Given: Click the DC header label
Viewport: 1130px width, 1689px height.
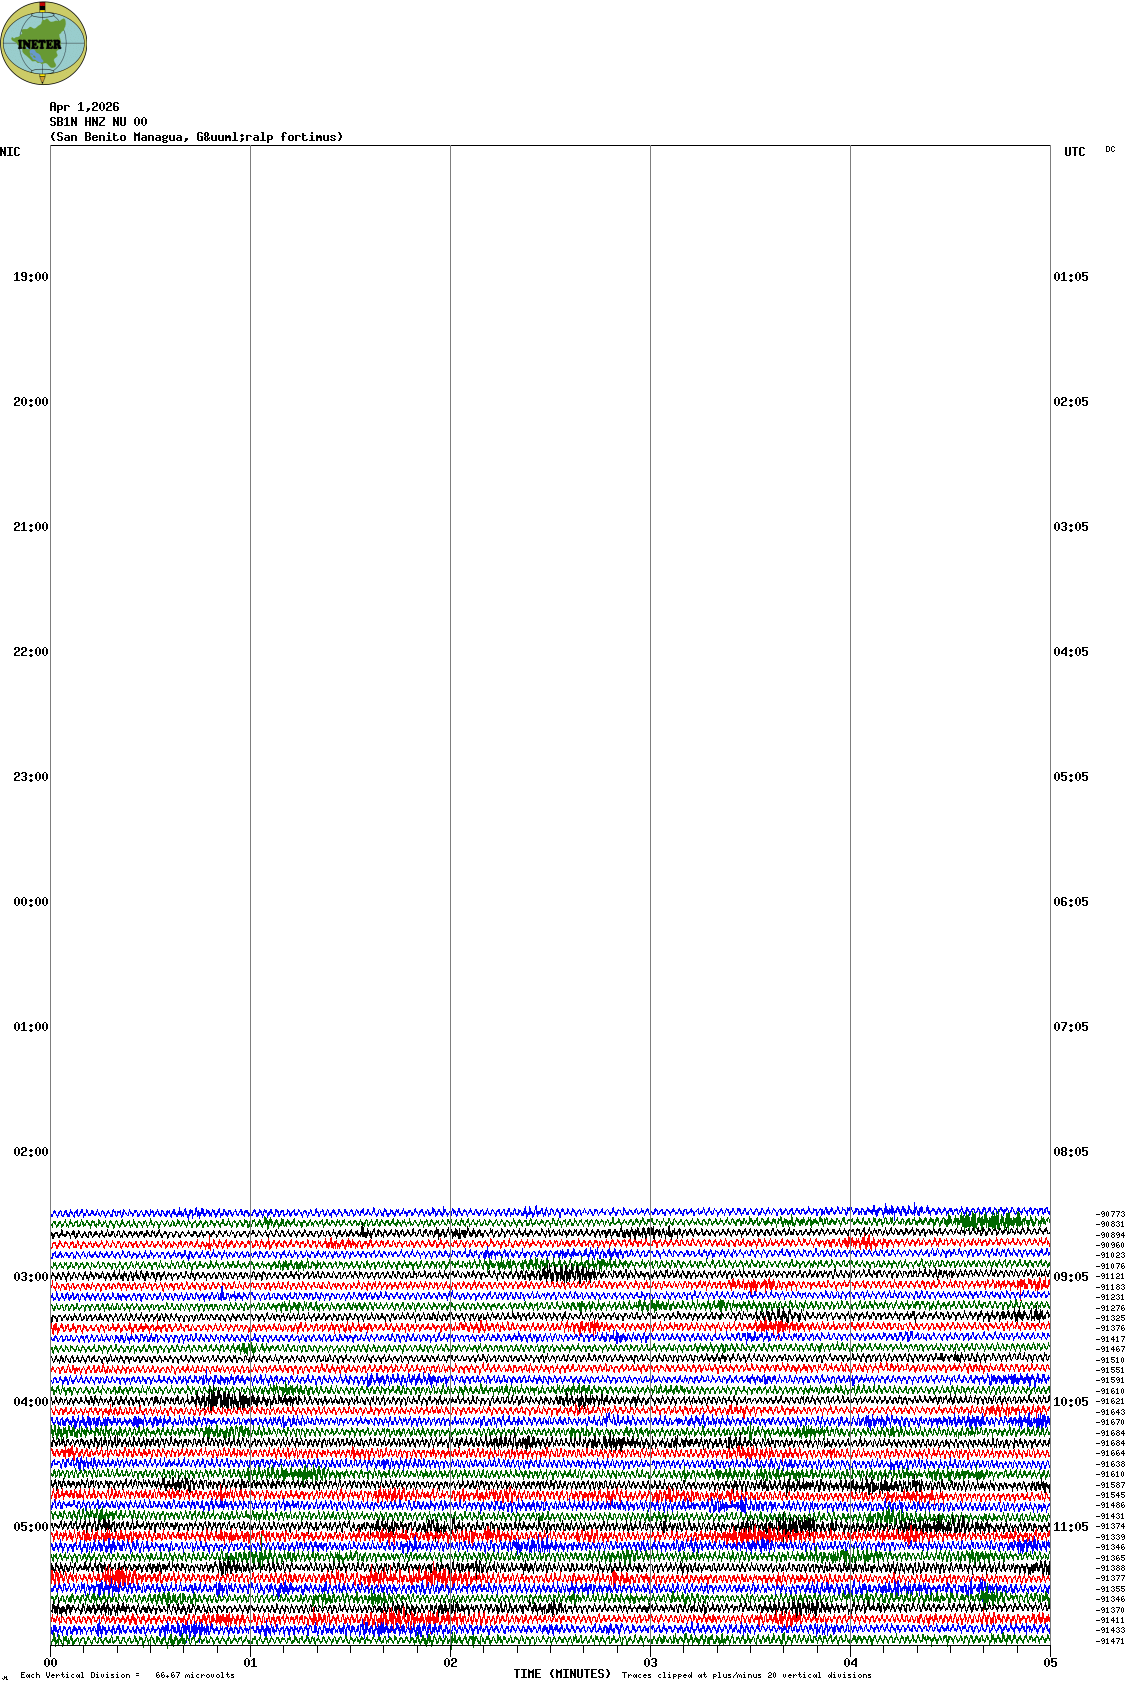Looking at the screenshot, I should (x=1110, y=150).
